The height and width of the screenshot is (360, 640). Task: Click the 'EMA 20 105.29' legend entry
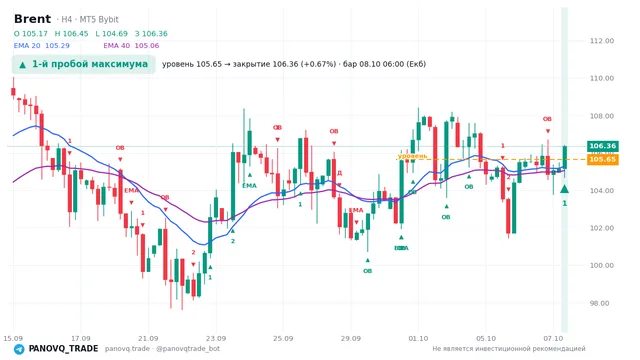42,46
